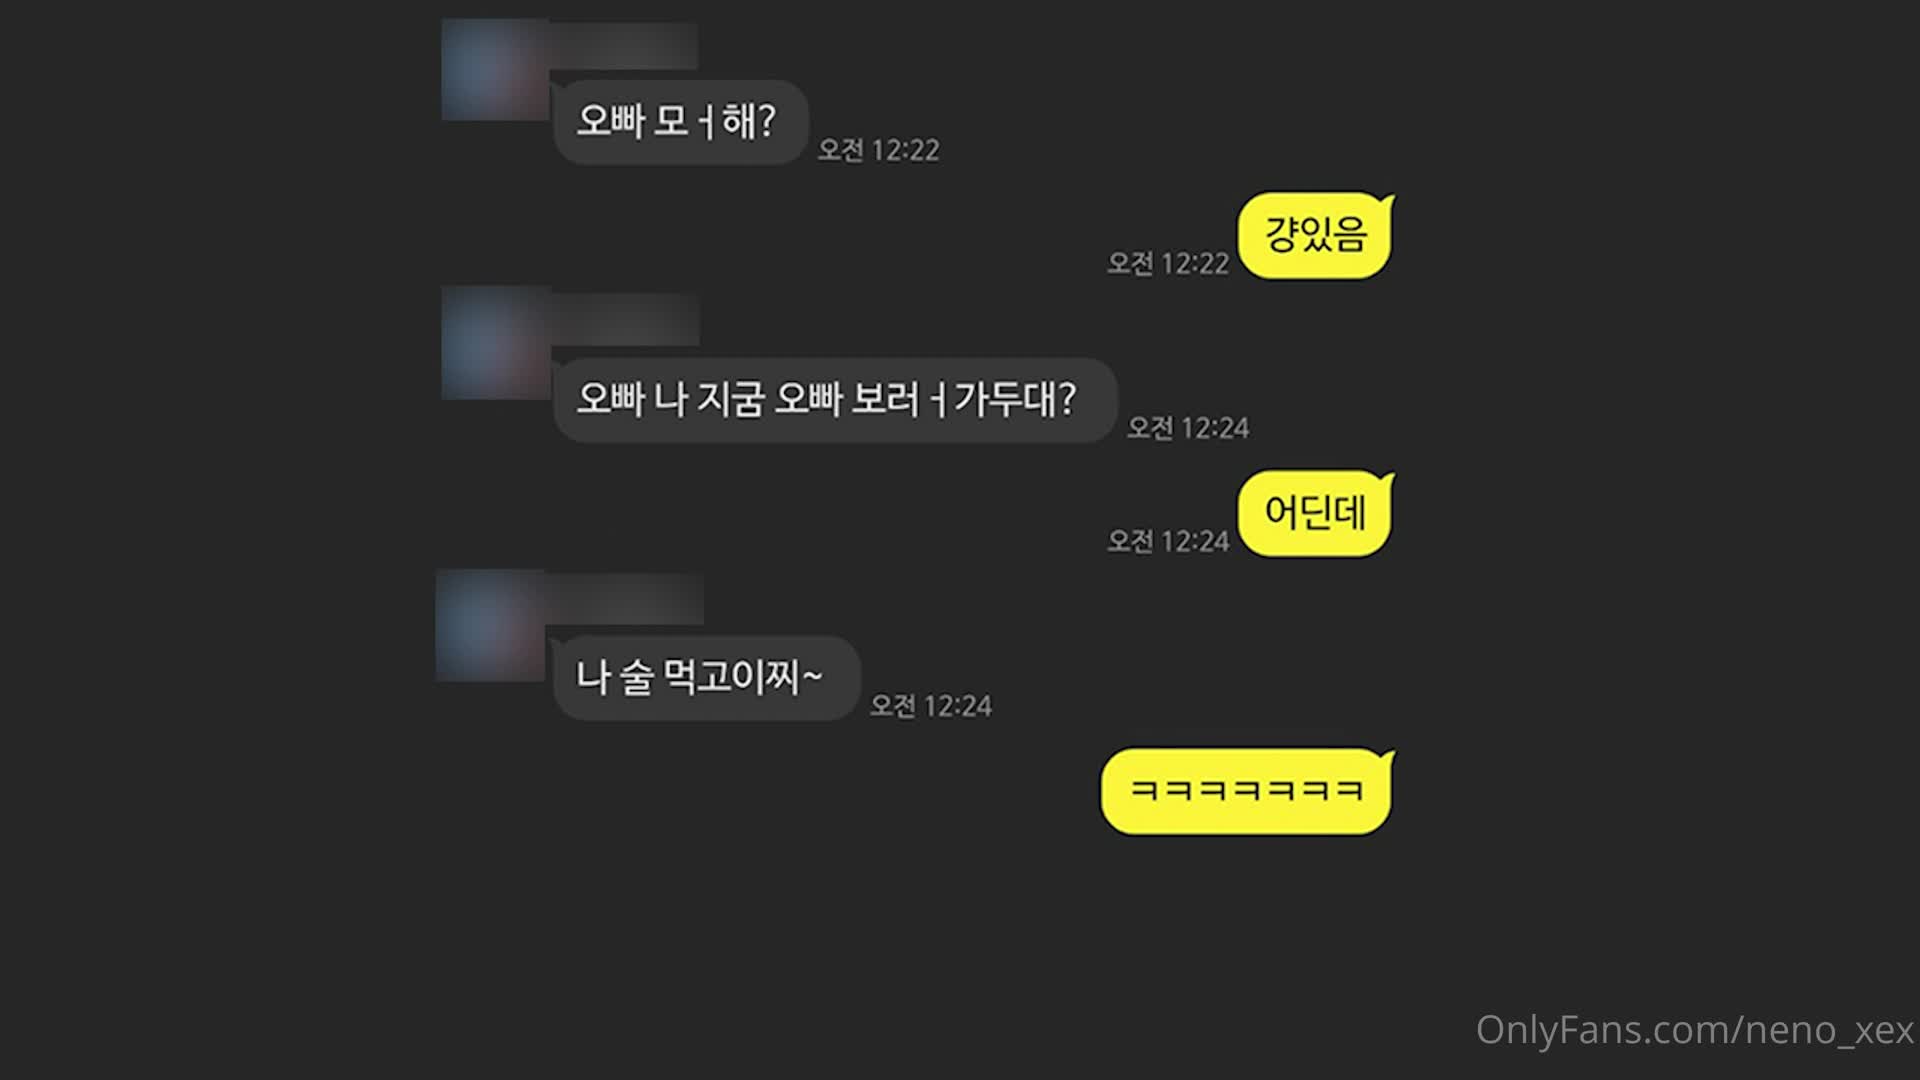Select the yellow ㅋㅋㅋㅋㅋㅋㅋ bubble
The height and width of the screenshot is (1080, 1920).
pyautogui.click(x=1247, y=791)
